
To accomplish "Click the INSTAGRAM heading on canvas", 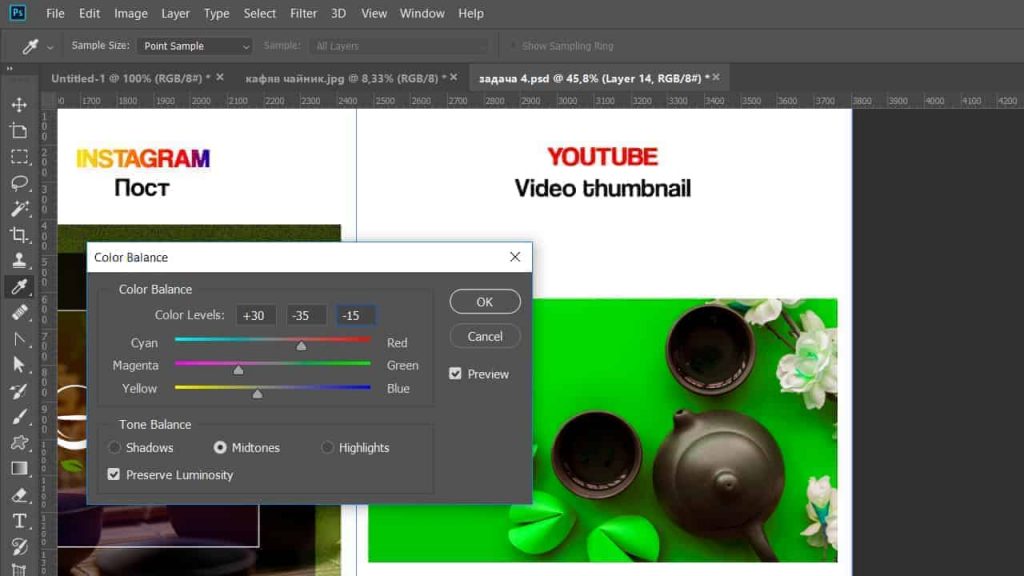I will 143,159.
